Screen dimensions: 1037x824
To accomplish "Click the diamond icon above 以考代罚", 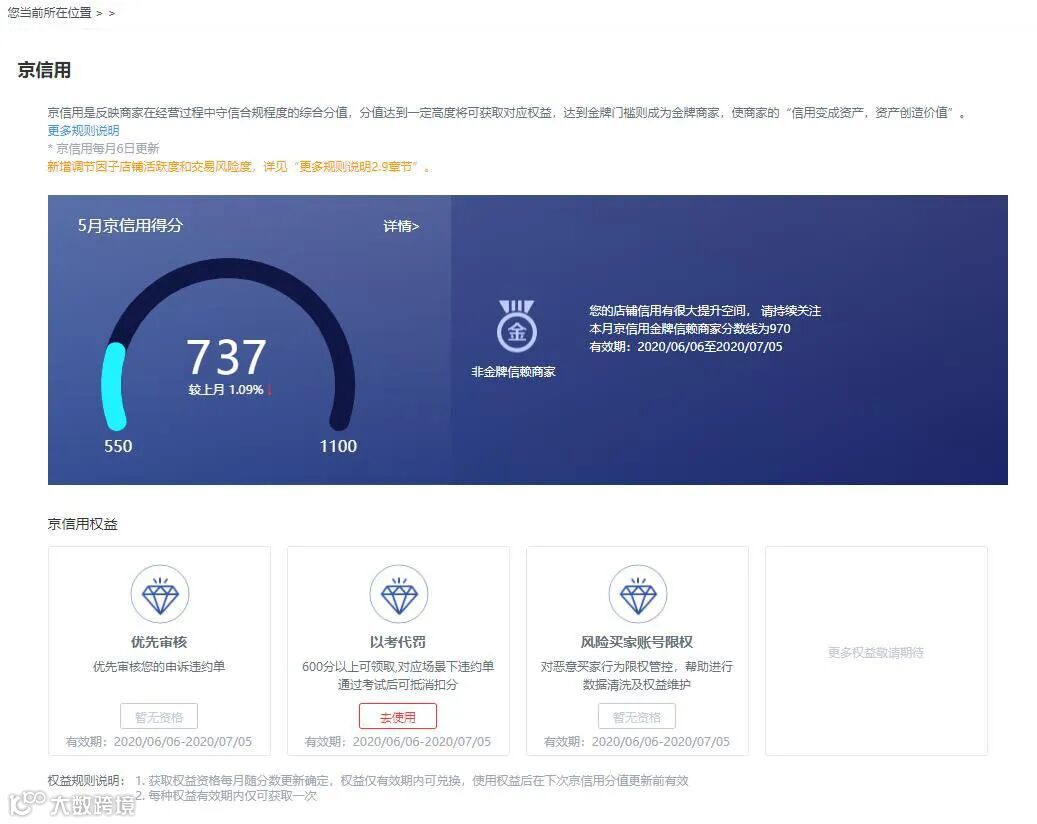I will pyautogui.click(x=399, y=594).
